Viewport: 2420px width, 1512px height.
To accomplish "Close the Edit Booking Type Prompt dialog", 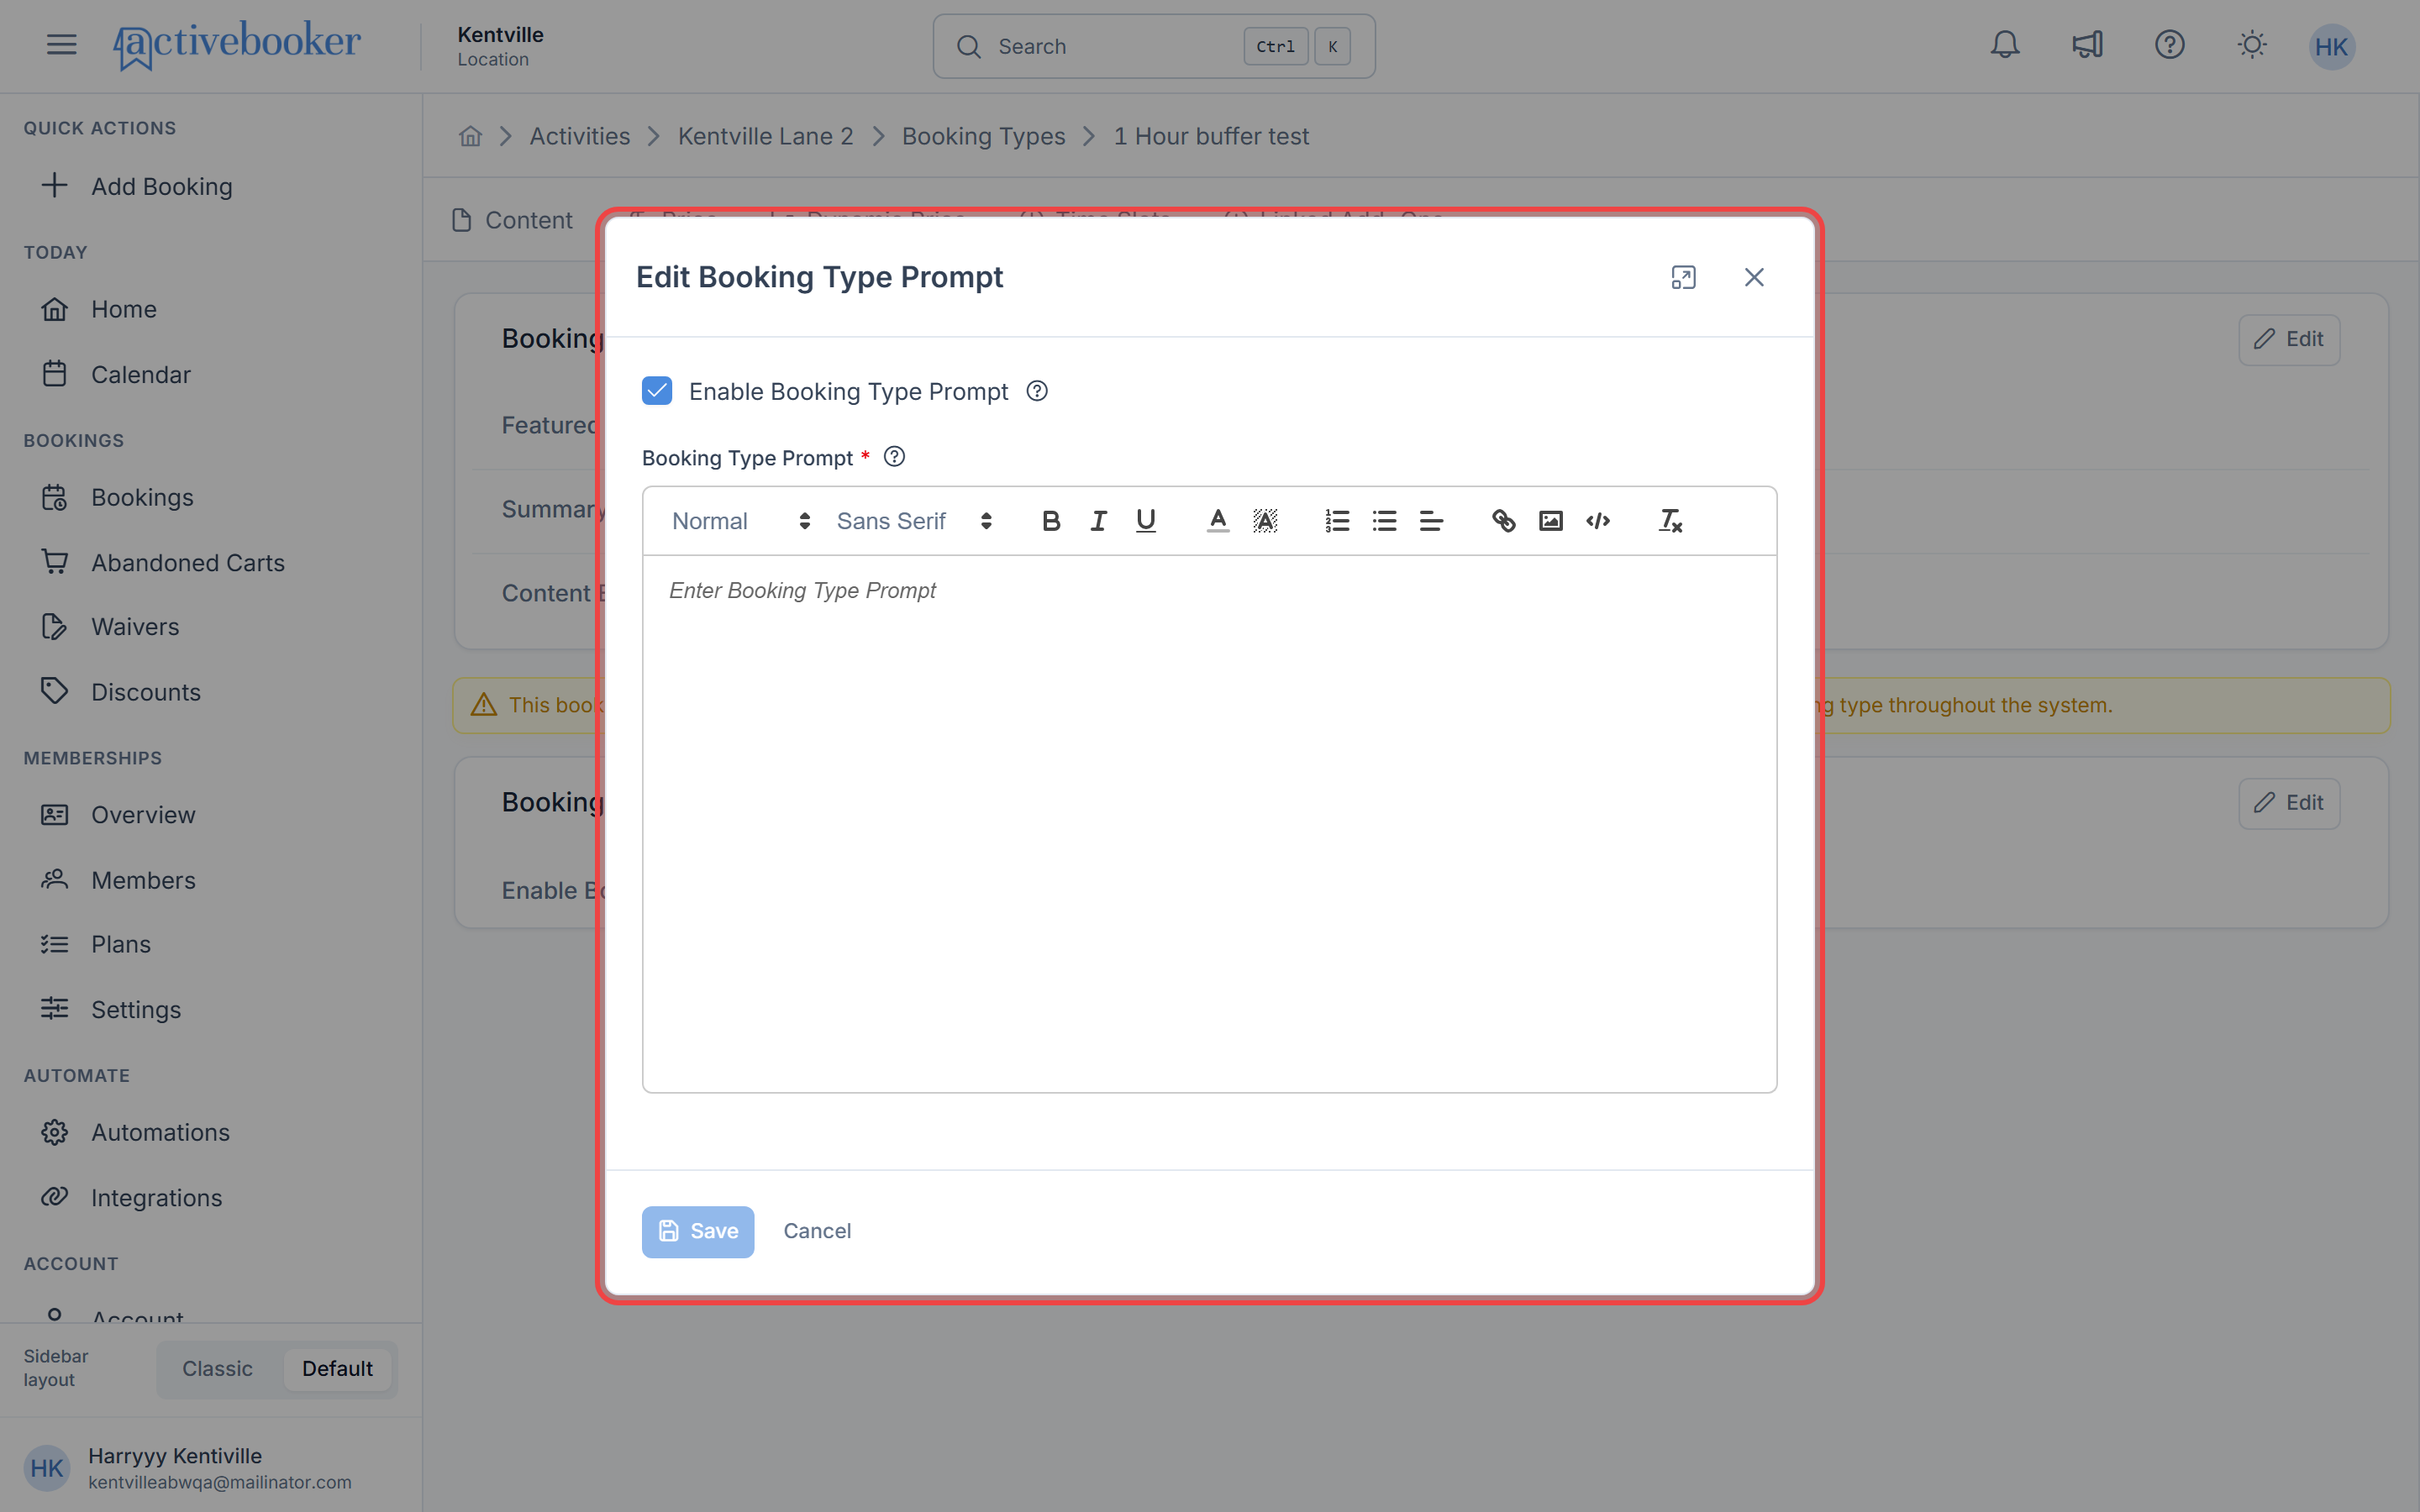I will coord(1754,277).
